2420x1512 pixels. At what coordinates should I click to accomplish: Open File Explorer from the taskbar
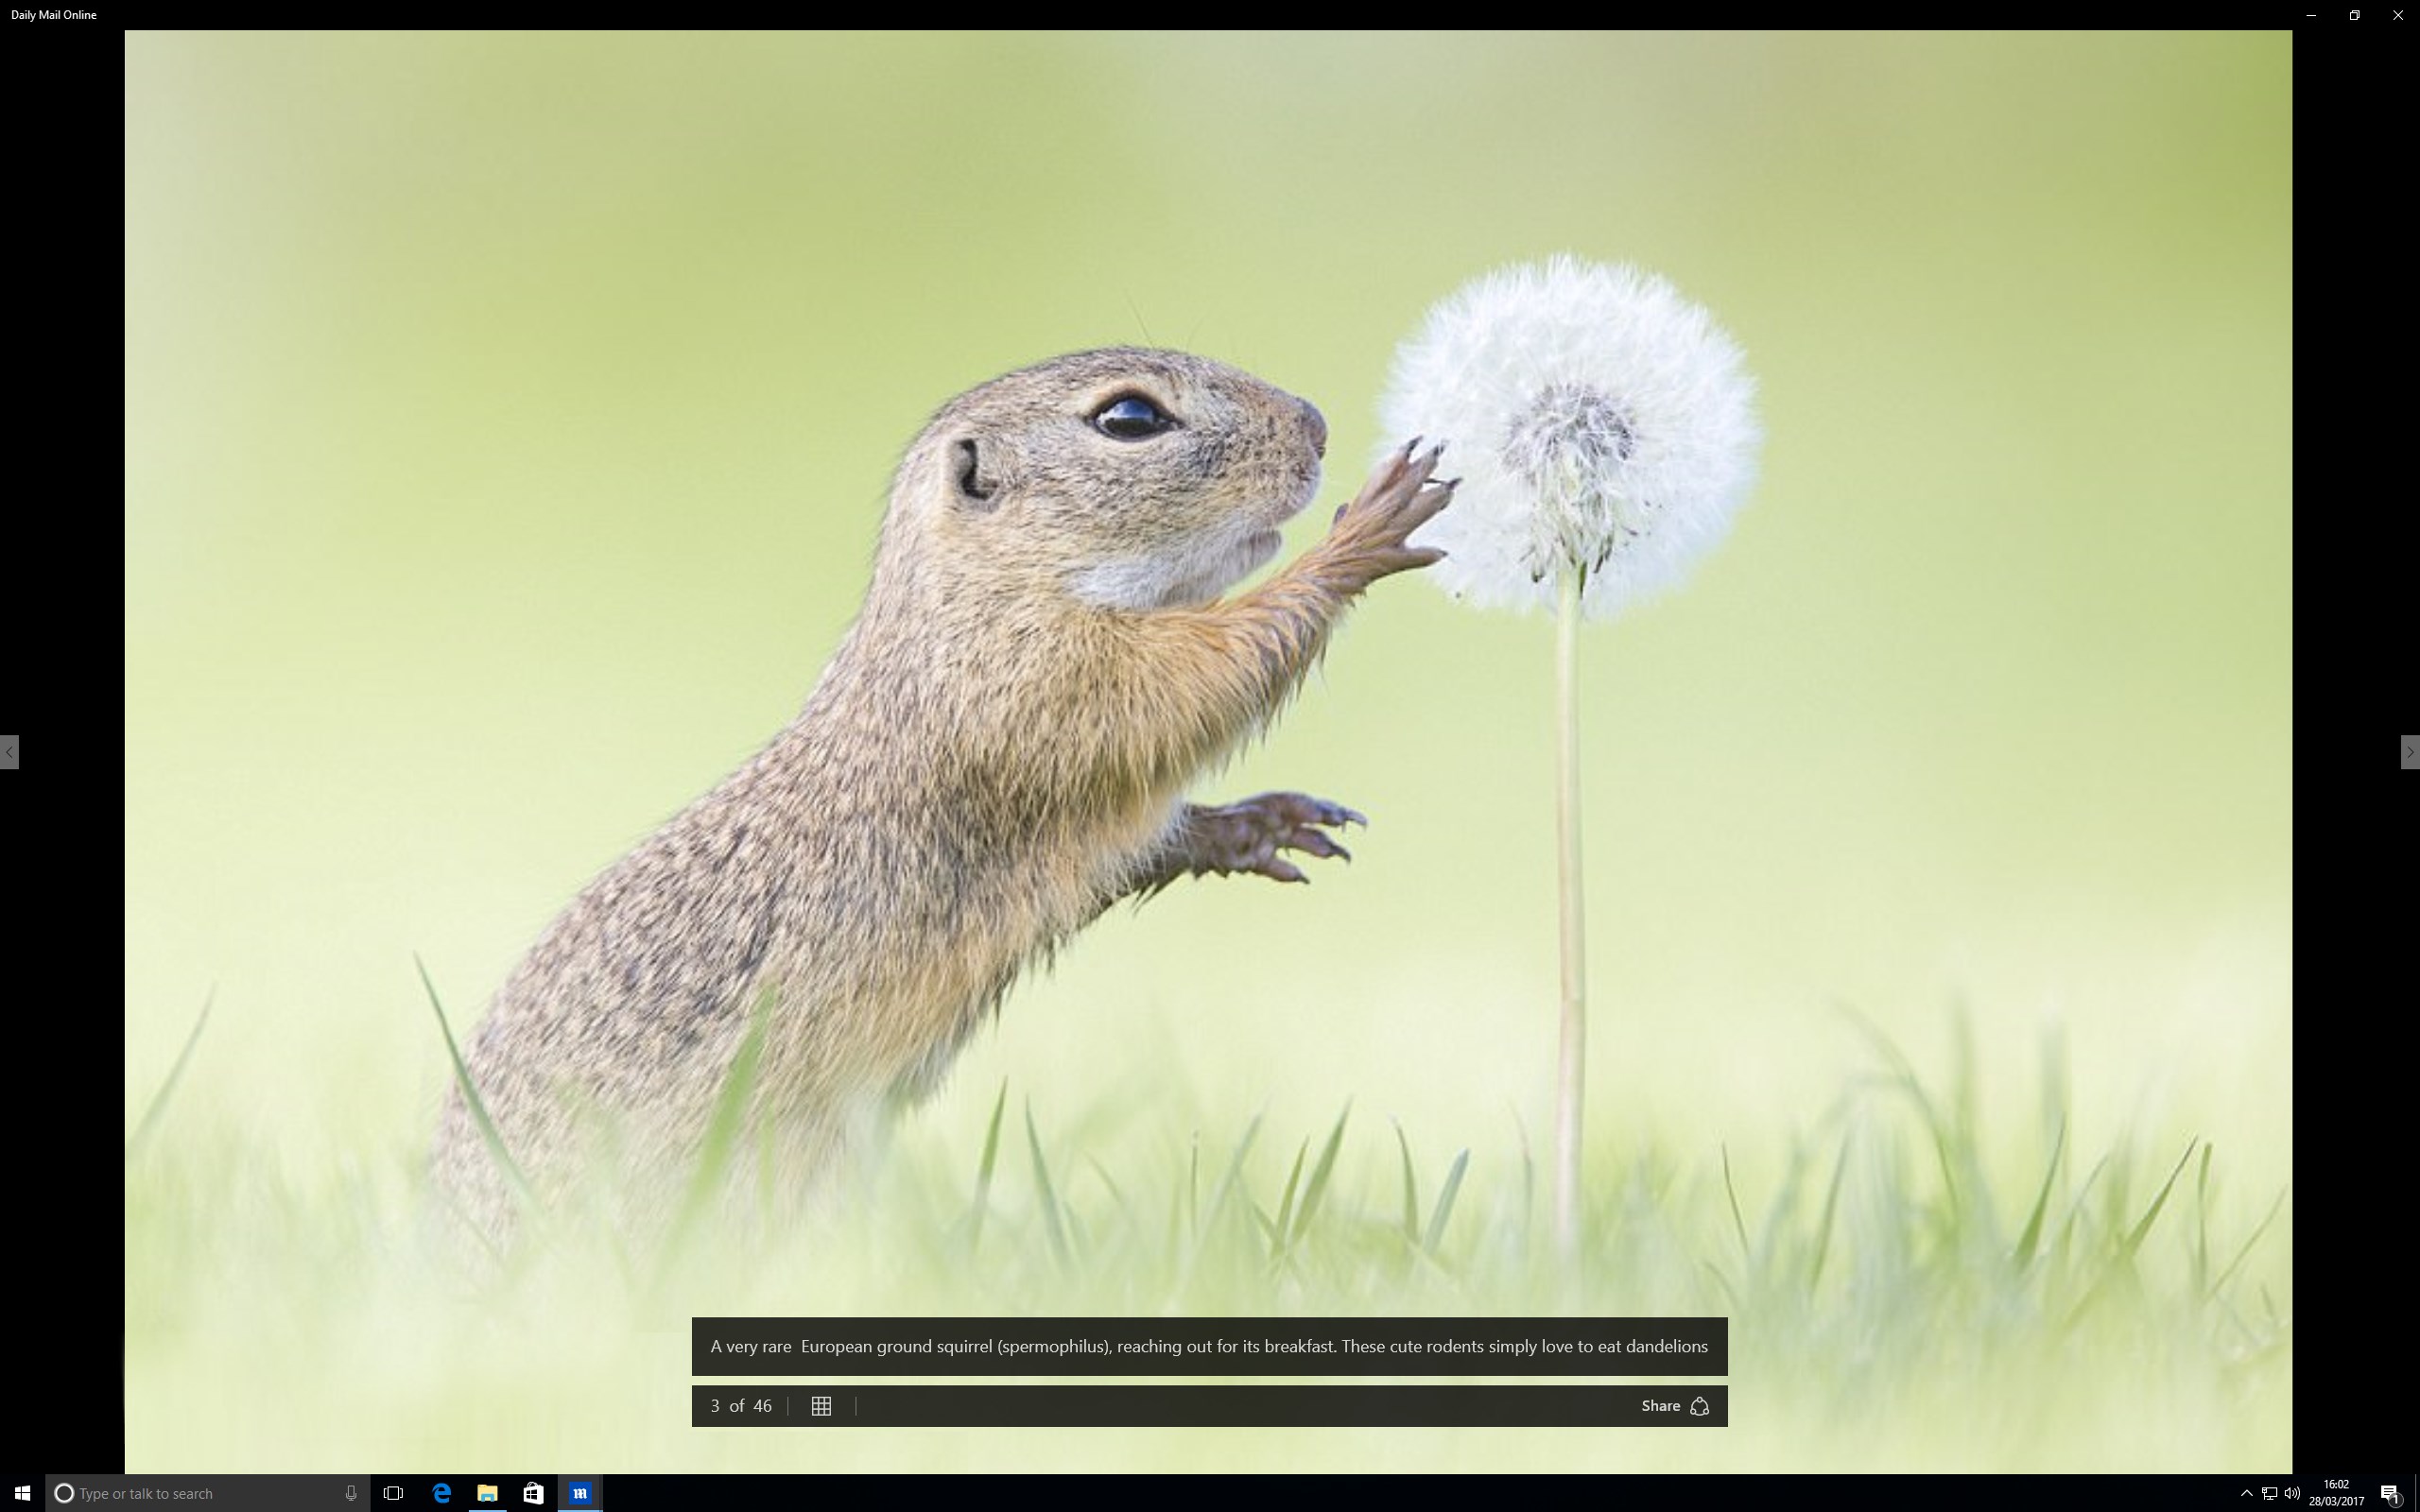point(487,1492)
